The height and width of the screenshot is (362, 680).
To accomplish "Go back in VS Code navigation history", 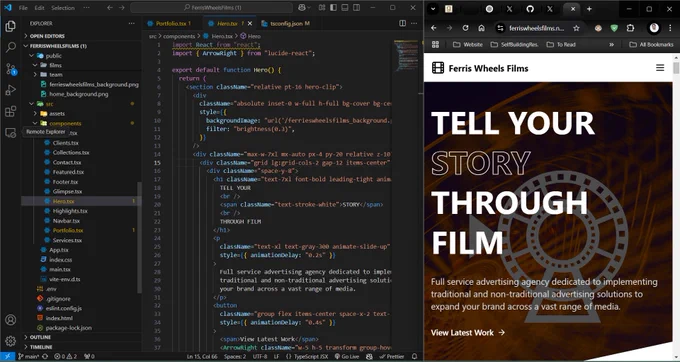I will click(x=110, y=8).
